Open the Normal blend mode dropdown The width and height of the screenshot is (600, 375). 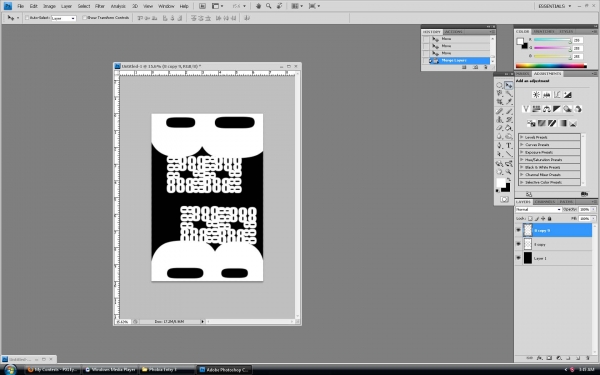[x=538, y=209]
